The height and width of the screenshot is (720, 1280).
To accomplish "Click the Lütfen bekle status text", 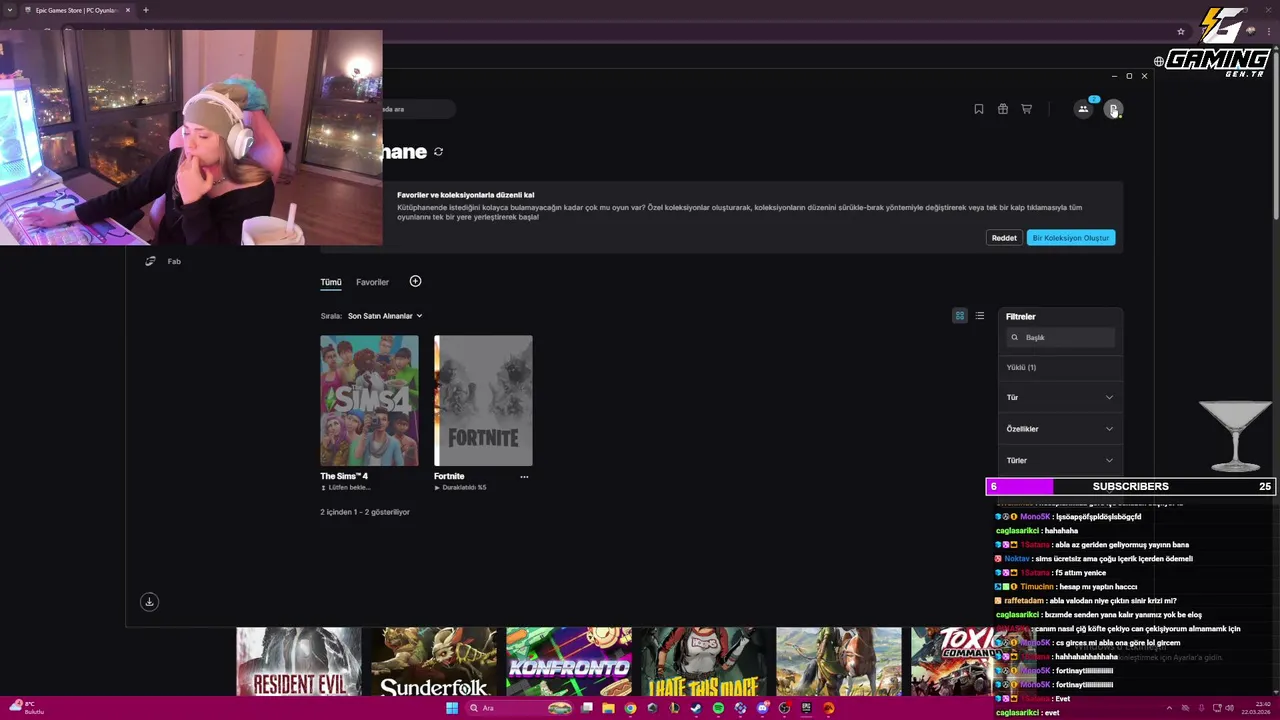I will click(349, 488).
